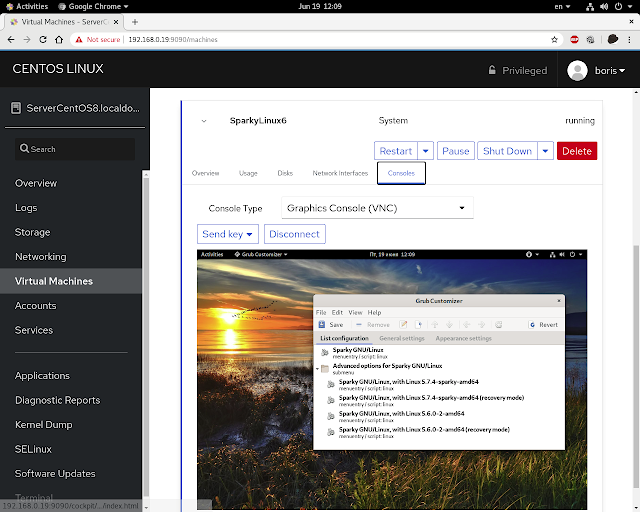Click the Restart button
Screen dimensions: 640x512
396,151
